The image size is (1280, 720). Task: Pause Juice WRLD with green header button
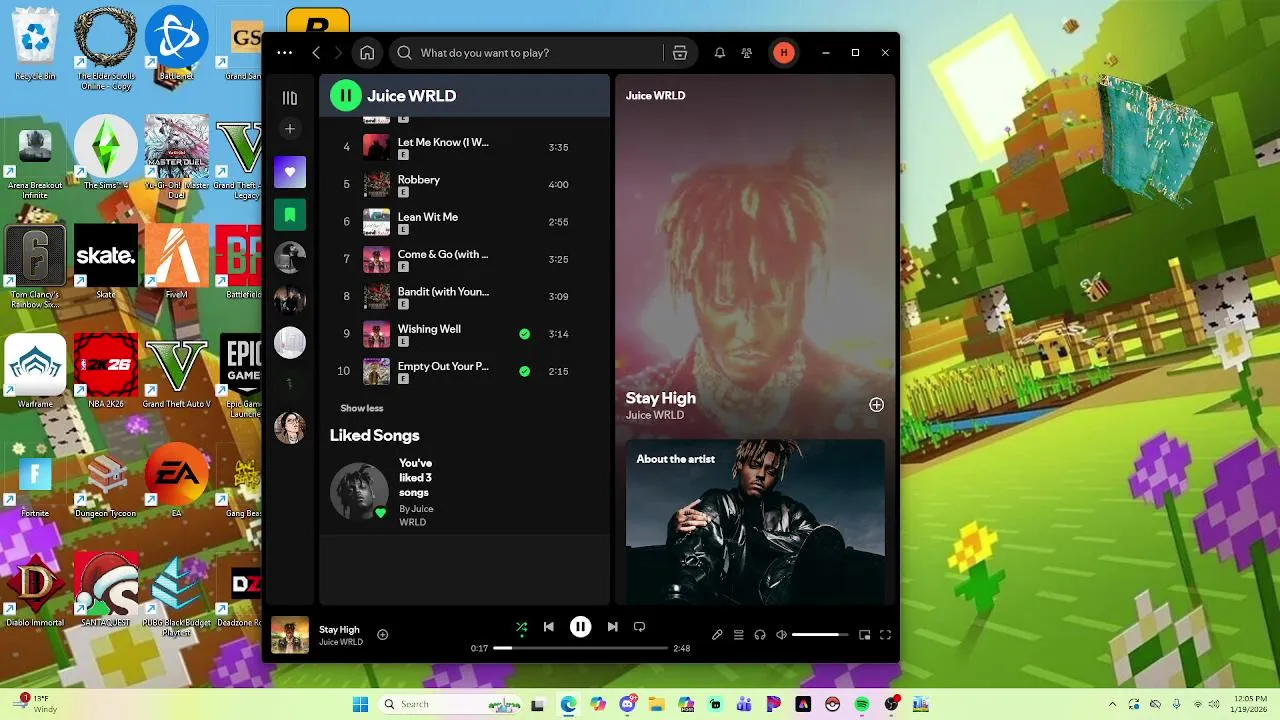pos(345,96)
